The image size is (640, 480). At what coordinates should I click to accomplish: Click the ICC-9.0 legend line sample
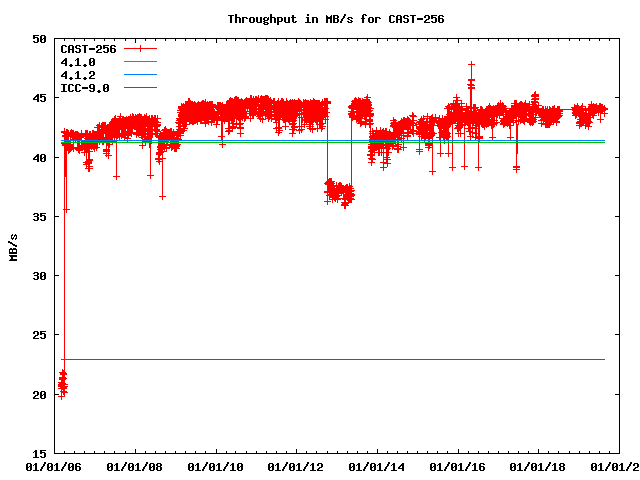click(141, 88)
